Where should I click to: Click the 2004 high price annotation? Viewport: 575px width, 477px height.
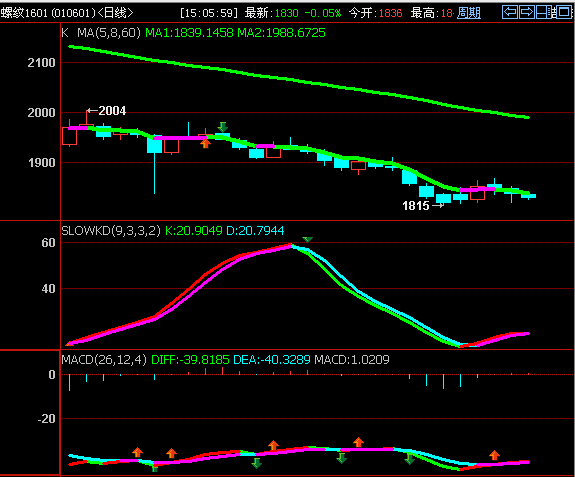click(x=112, y=111)
